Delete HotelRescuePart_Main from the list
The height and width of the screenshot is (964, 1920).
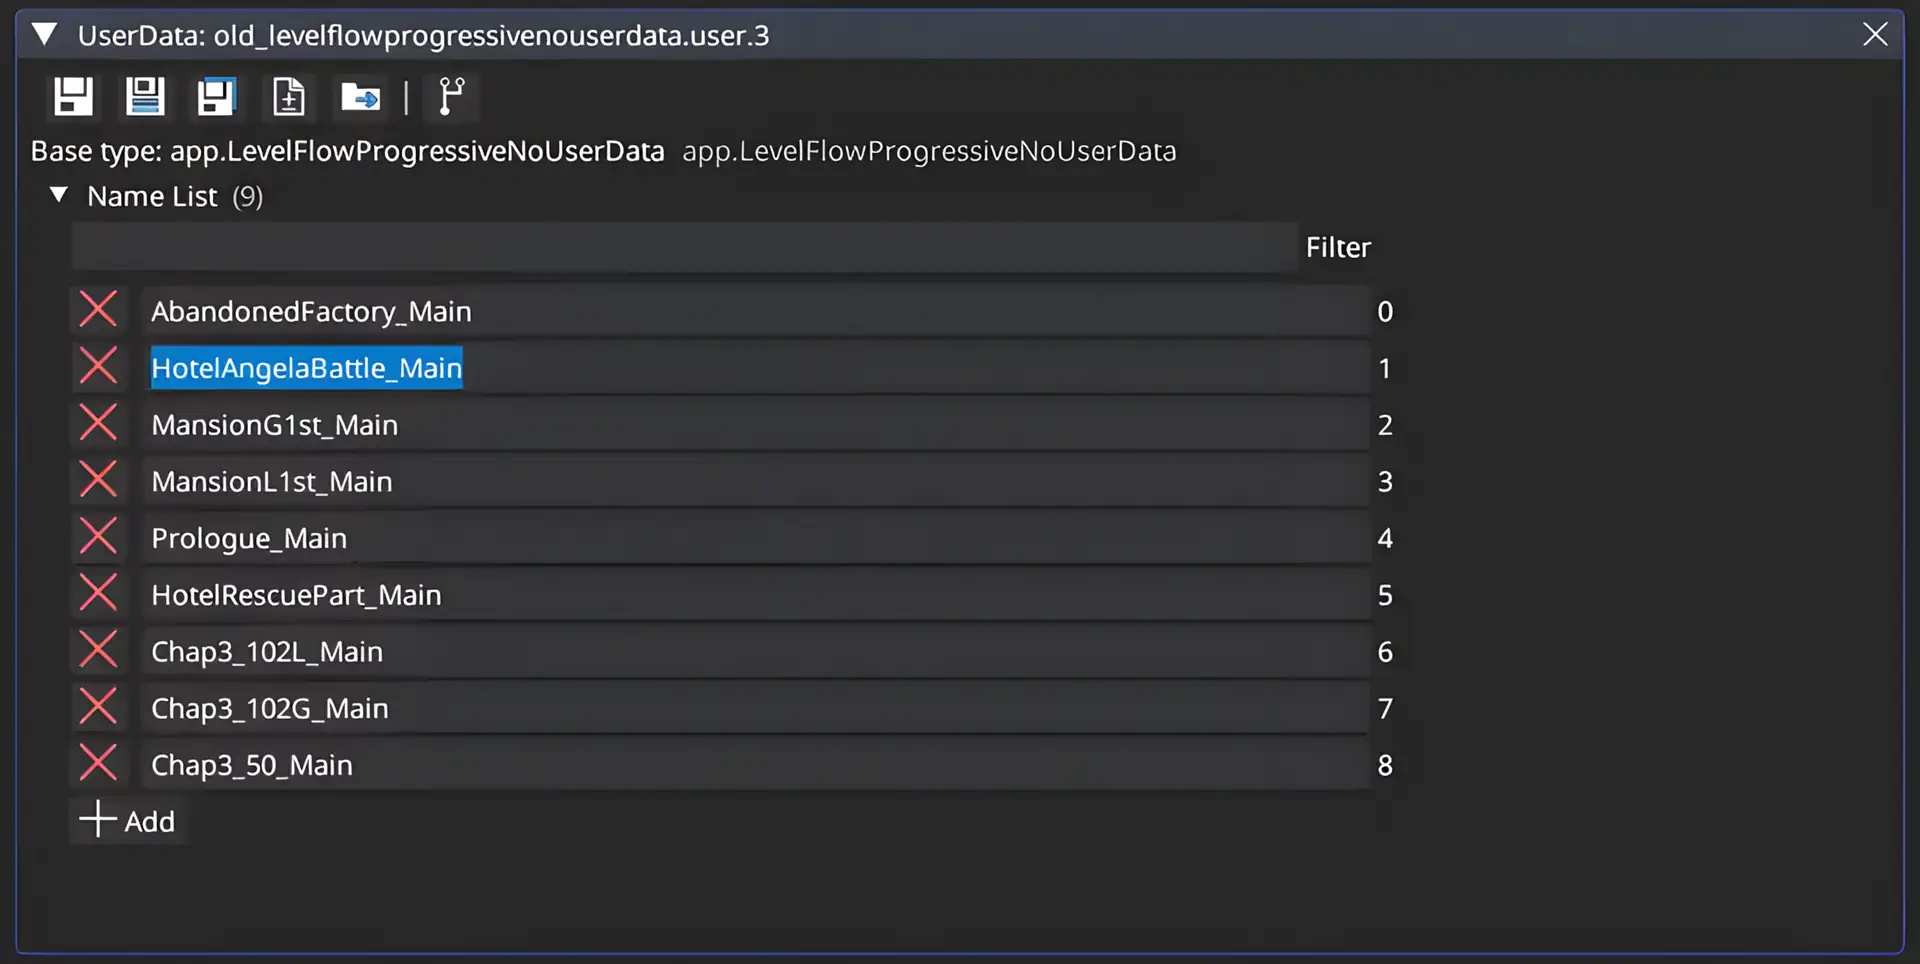click(98, 594)
